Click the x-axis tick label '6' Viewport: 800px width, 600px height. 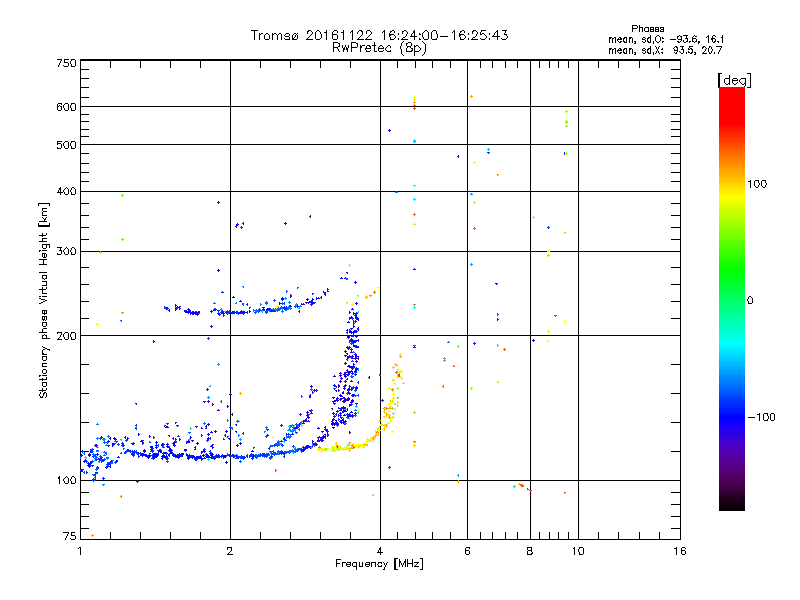point(467,551)
